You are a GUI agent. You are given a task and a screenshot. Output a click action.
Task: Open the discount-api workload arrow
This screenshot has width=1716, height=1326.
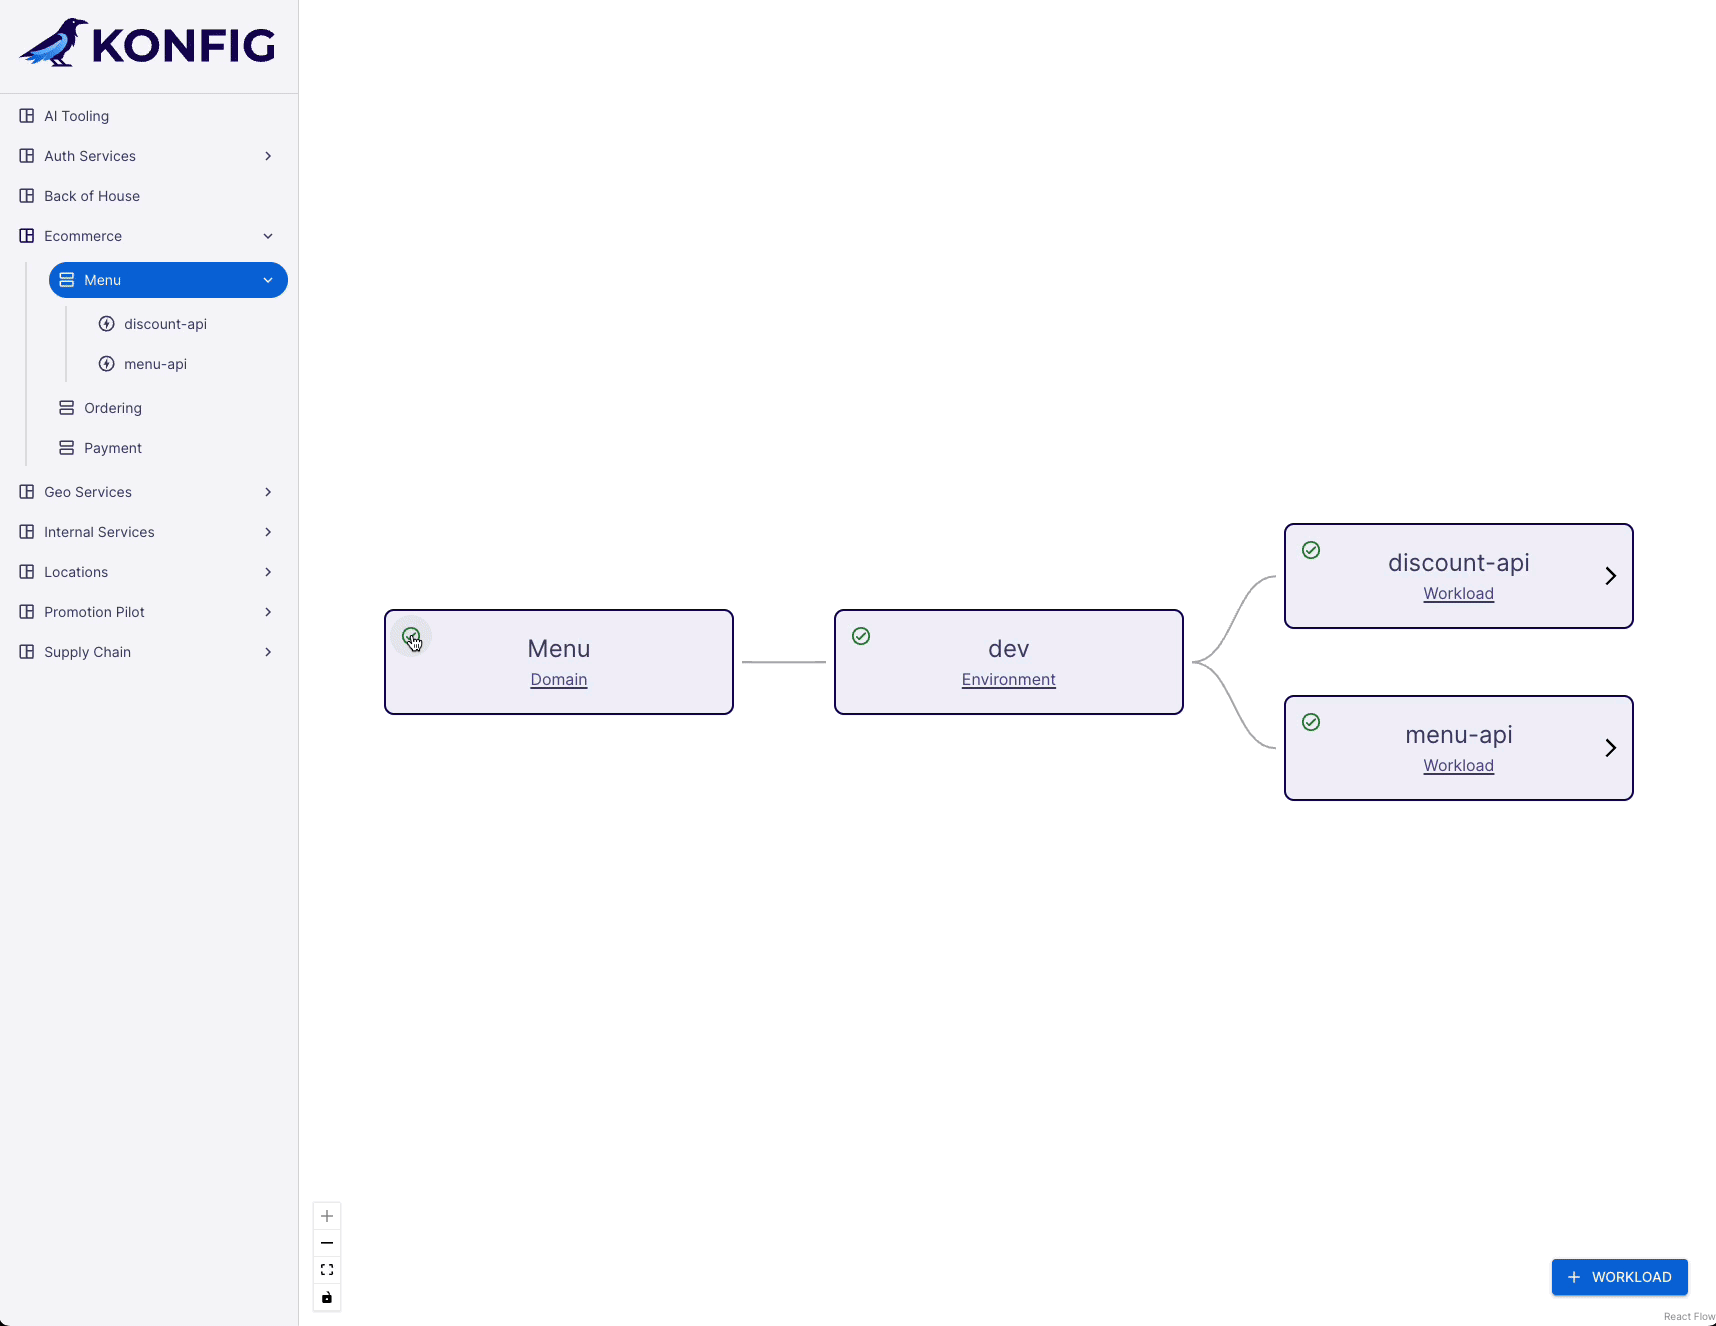1610,576
